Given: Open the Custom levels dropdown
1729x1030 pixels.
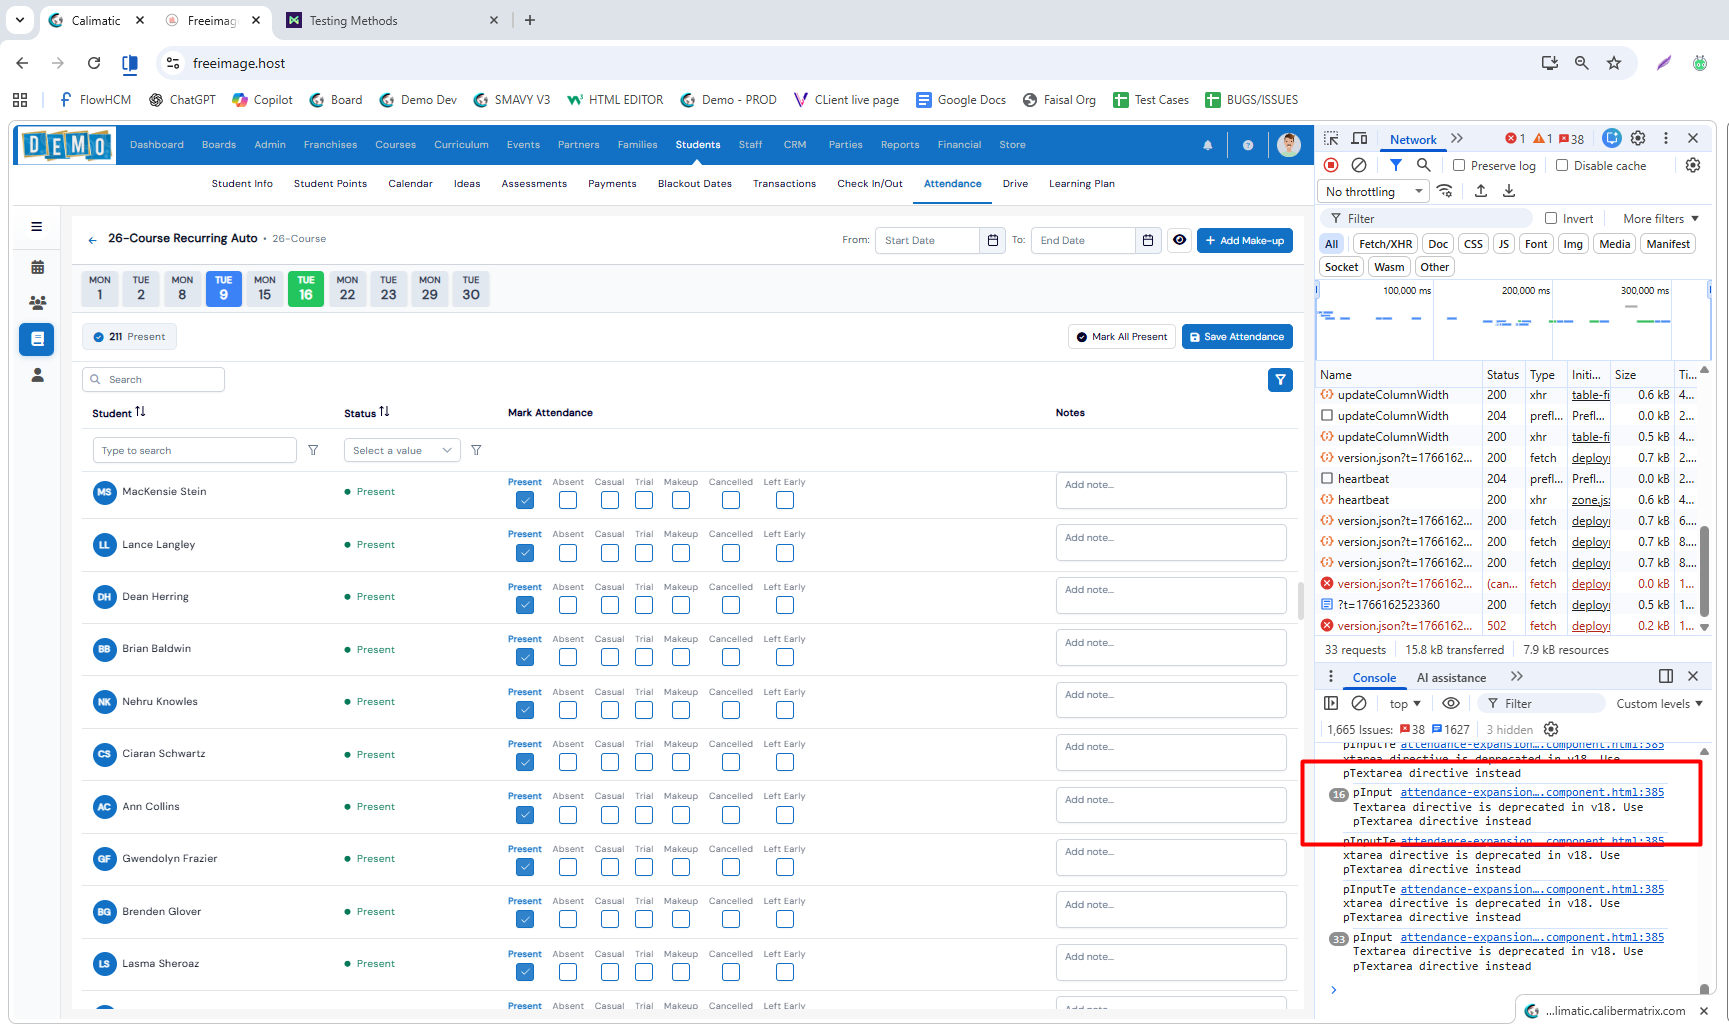Looking at the screenshot, I should 1659,704.
